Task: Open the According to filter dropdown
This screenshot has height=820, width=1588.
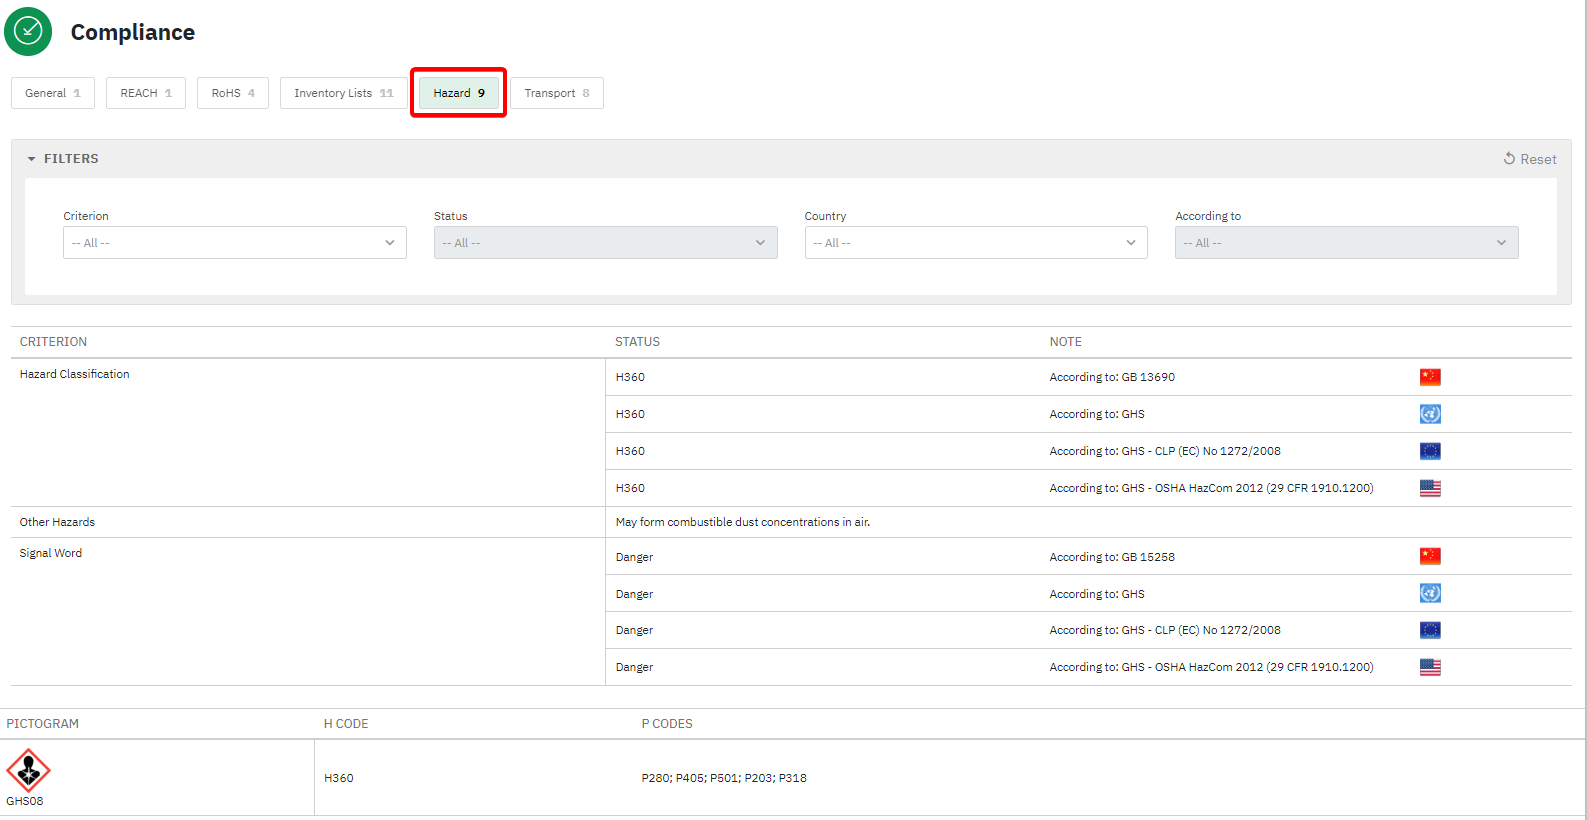Action: click(x=1346, y=243)
